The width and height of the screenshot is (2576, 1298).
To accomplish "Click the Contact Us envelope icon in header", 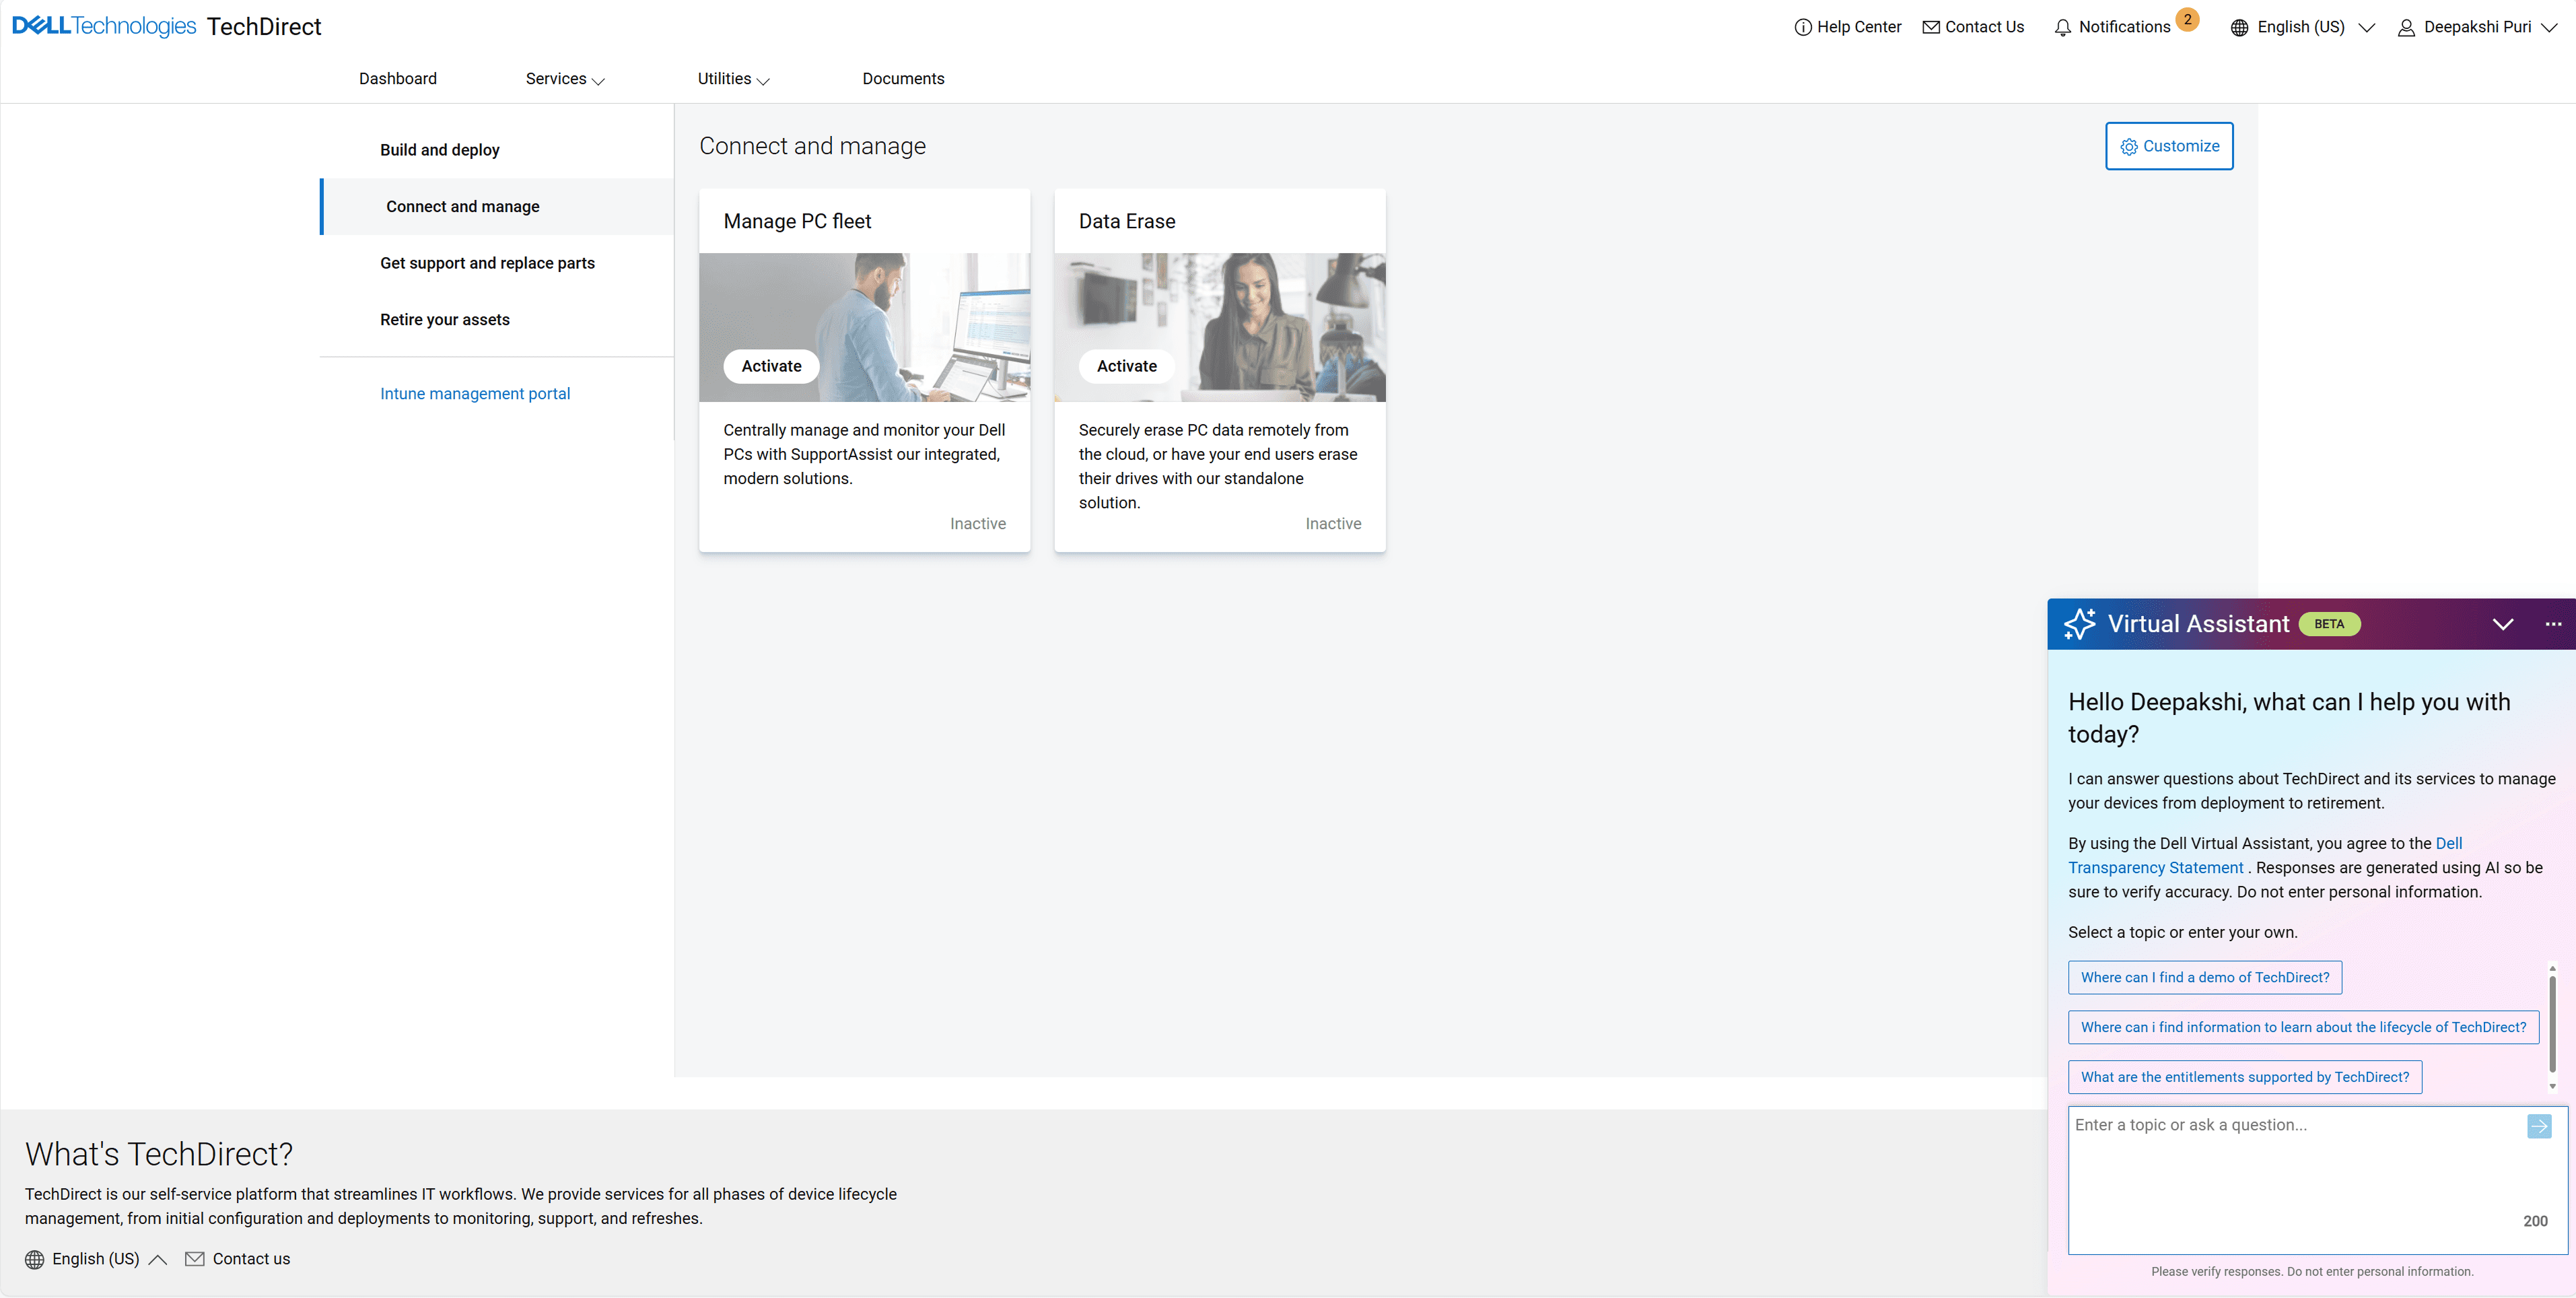I will click(x=1931, y=28).
